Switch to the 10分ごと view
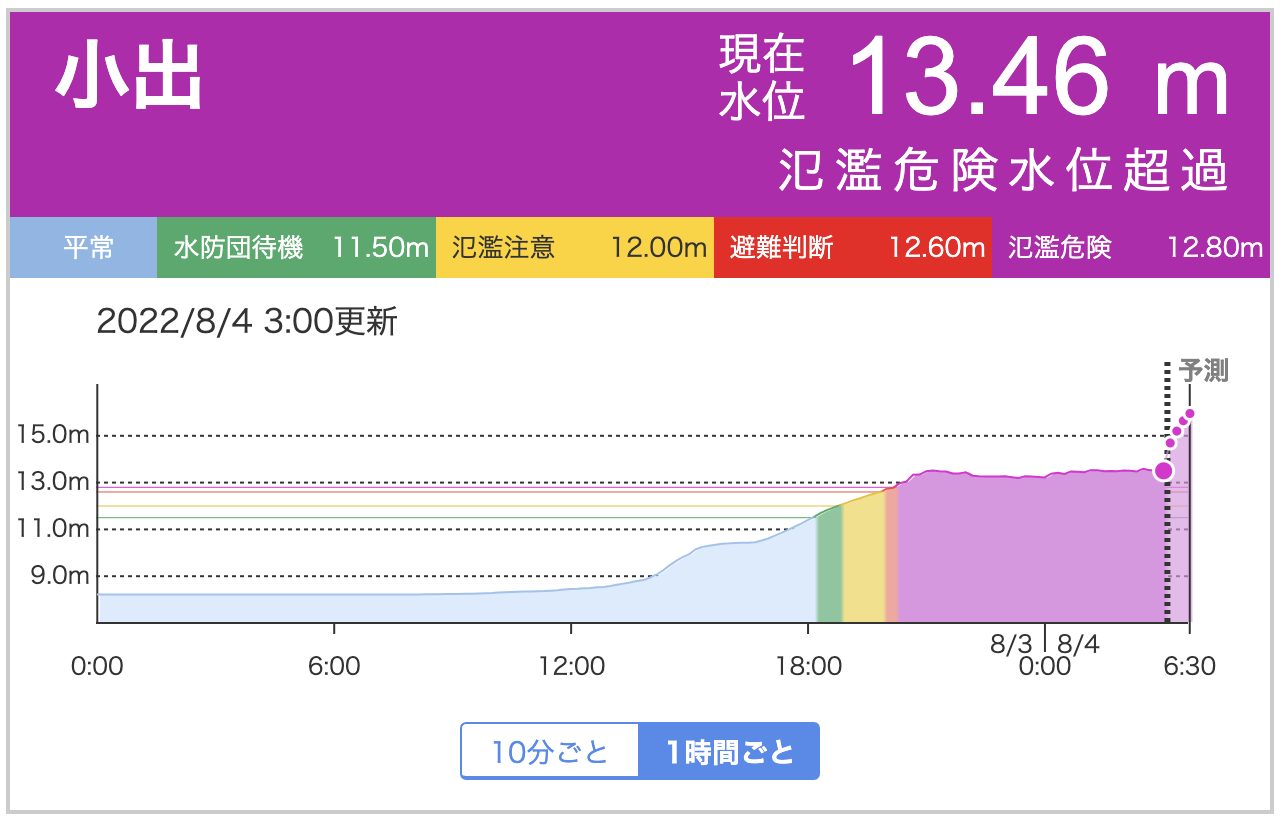This screenshot has width=1286, height=830. pos(549,752)
